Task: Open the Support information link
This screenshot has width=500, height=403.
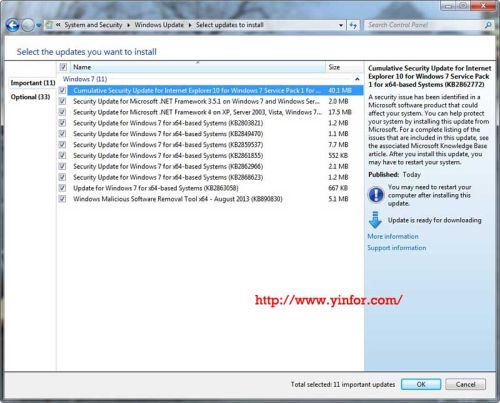Action: point(397,248)
